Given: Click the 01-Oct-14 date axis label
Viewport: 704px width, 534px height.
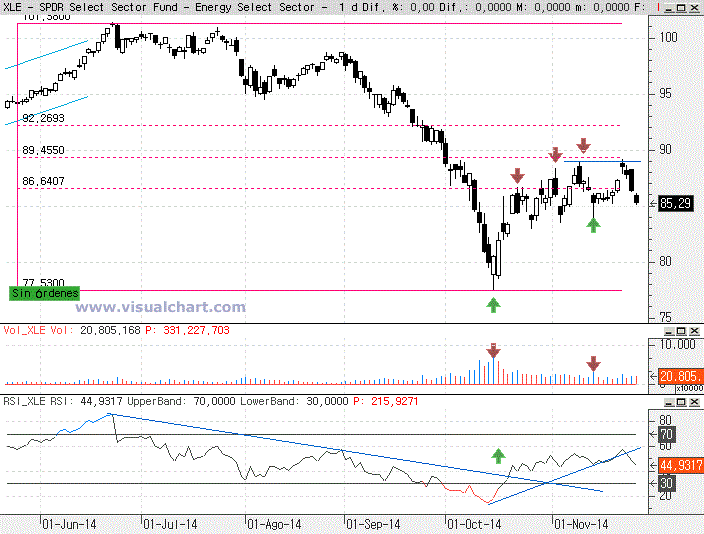Looking at the screenshot, I should (475, 524).
